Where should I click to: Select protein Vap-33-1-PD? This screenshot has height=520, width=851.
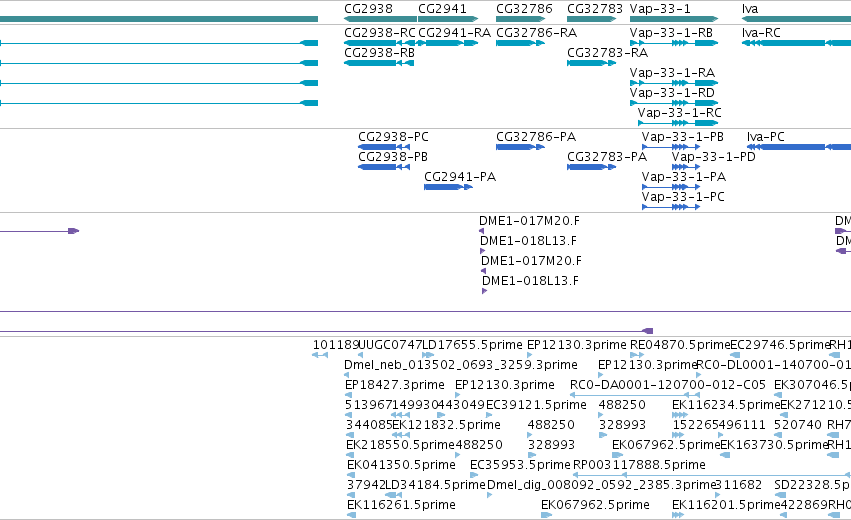[x=686, y=167]
